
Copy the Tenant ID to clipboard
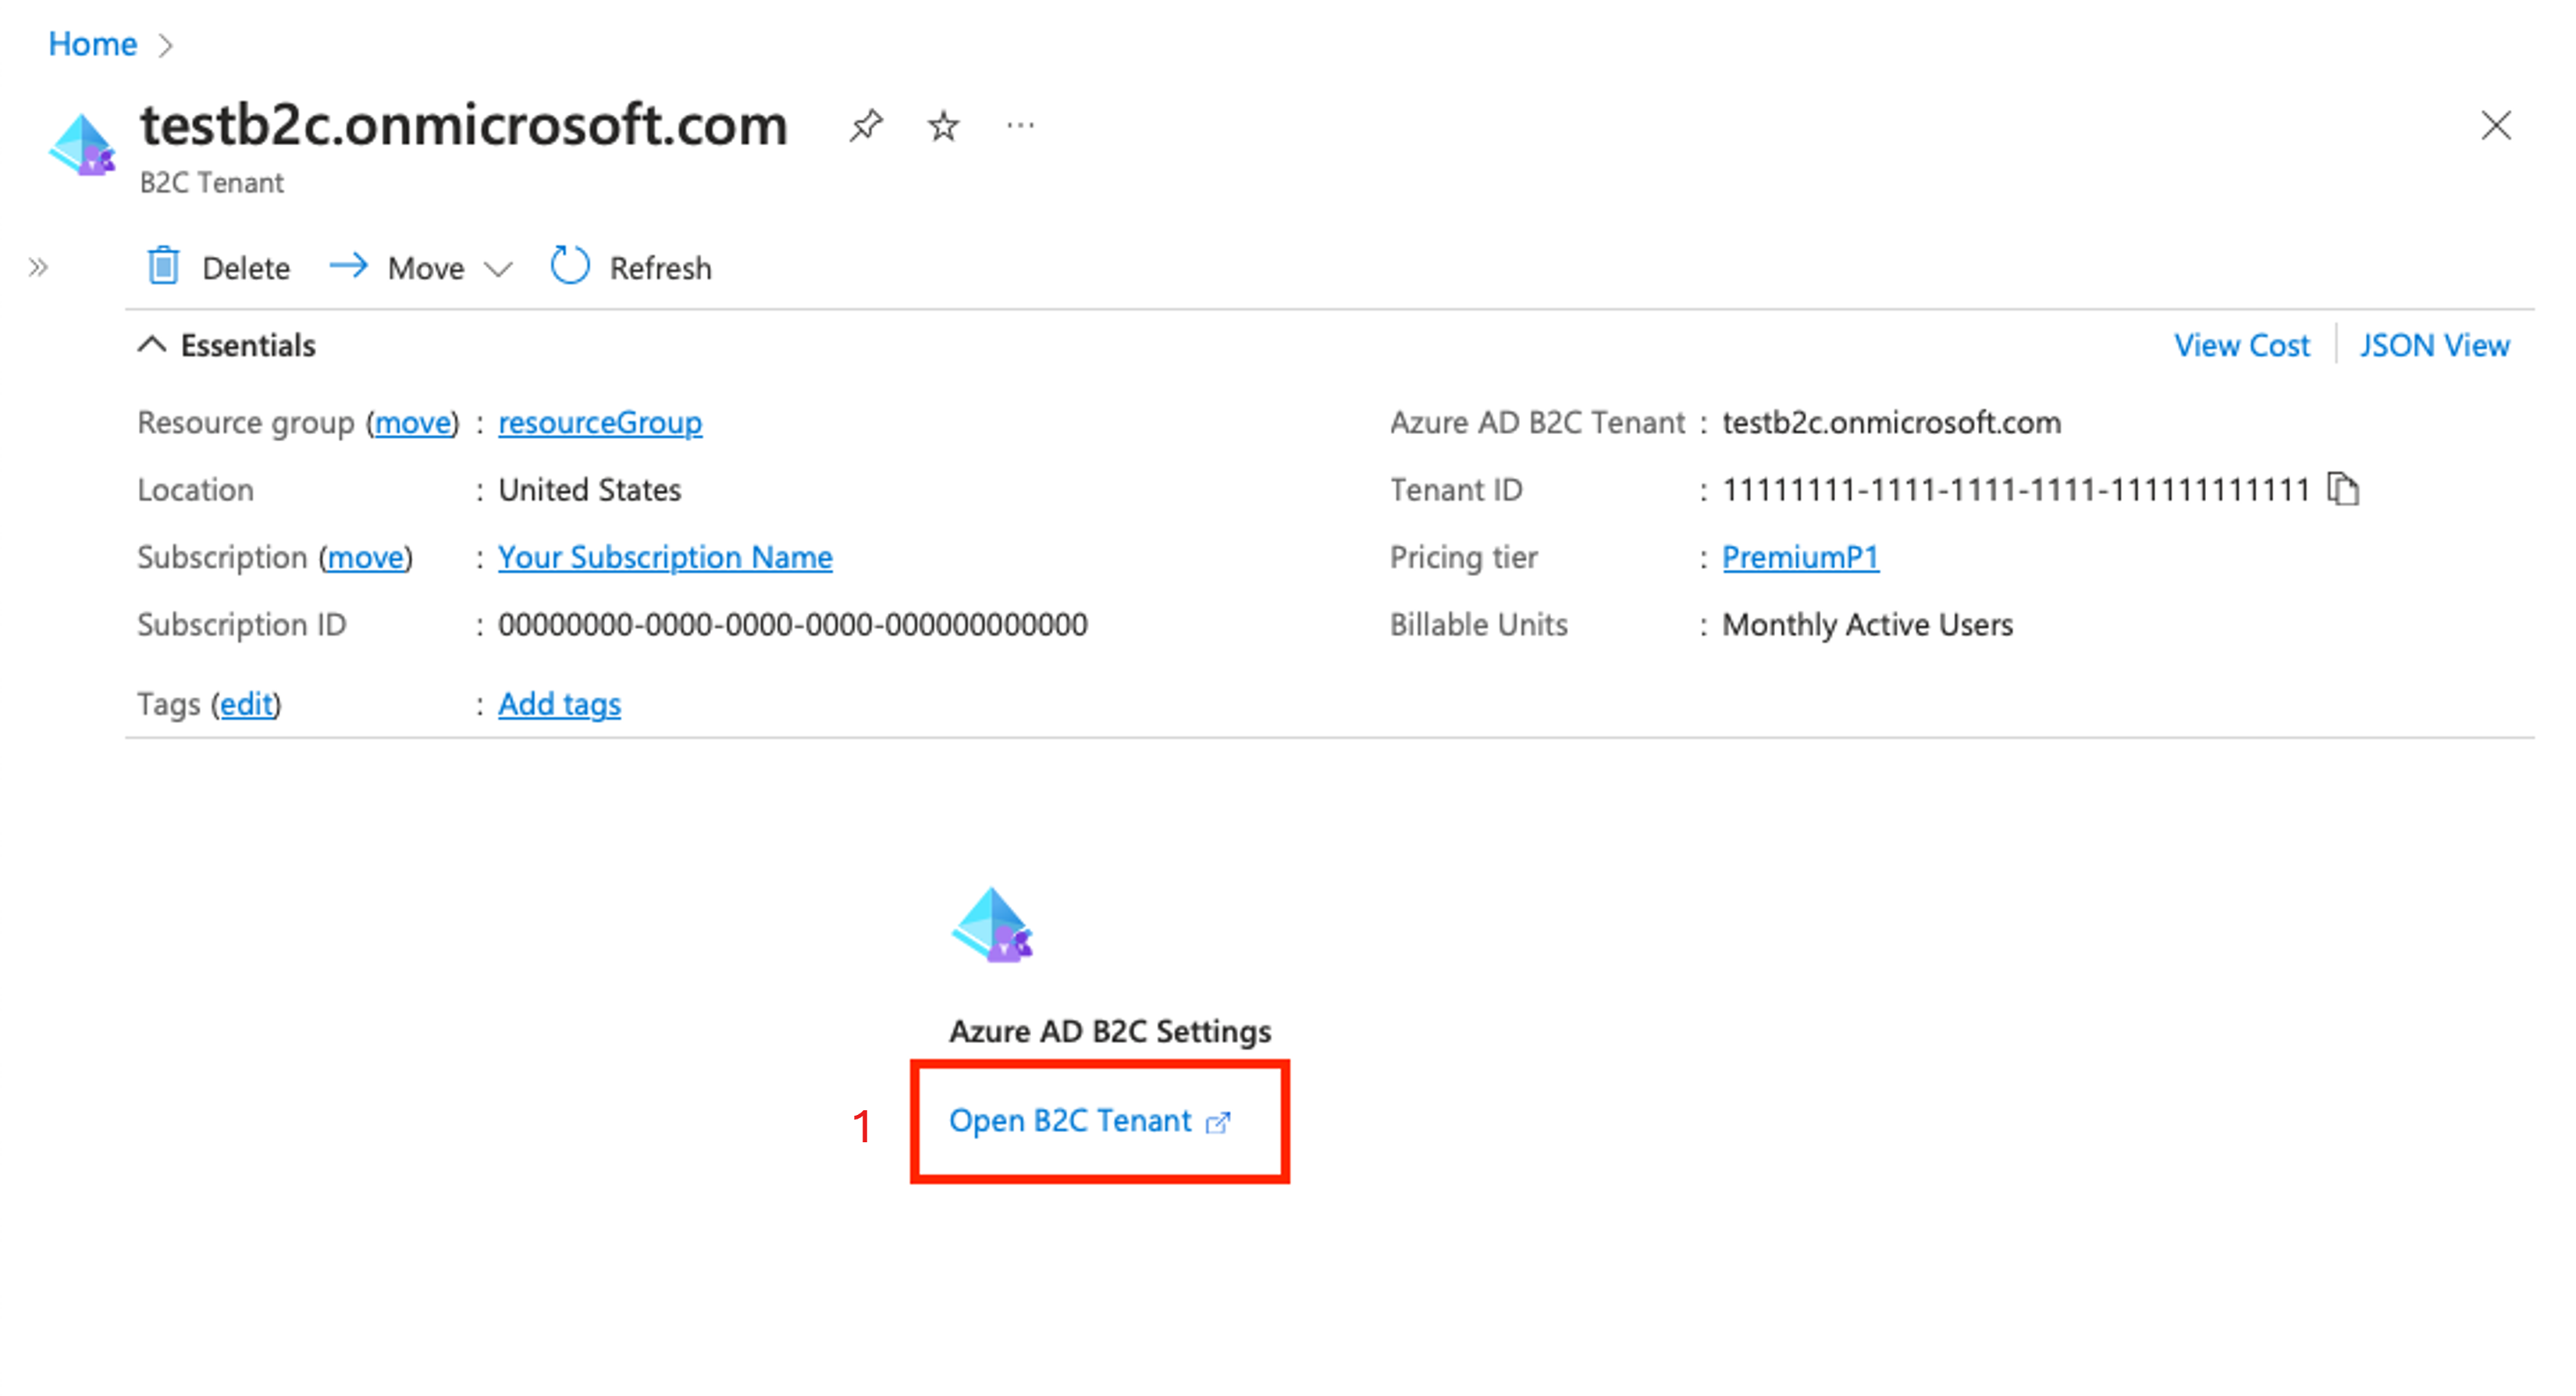point(2343,489)
